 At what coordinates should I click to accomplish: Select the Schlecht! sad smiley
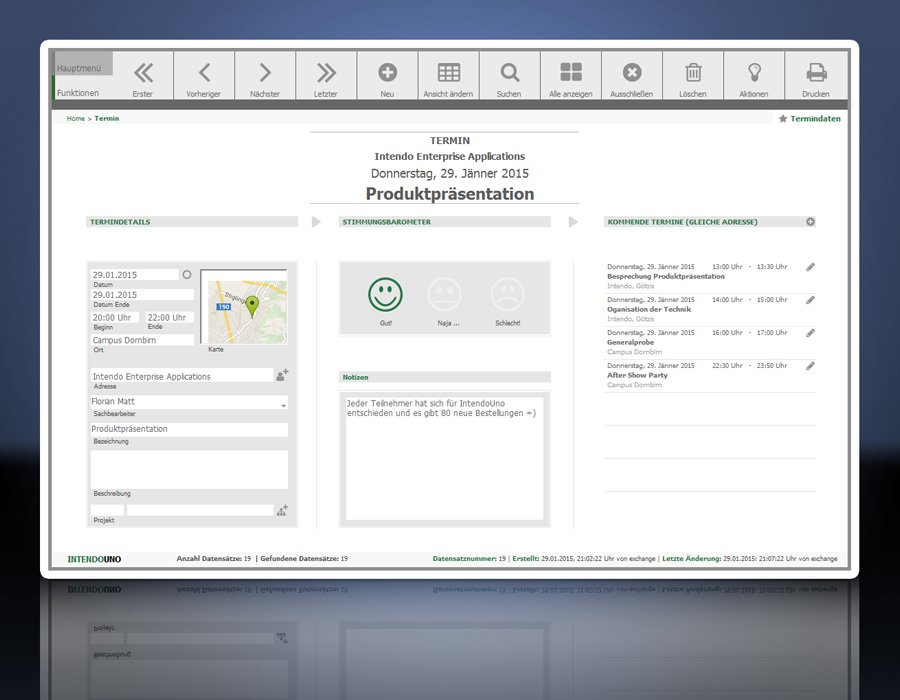[508, 294]
